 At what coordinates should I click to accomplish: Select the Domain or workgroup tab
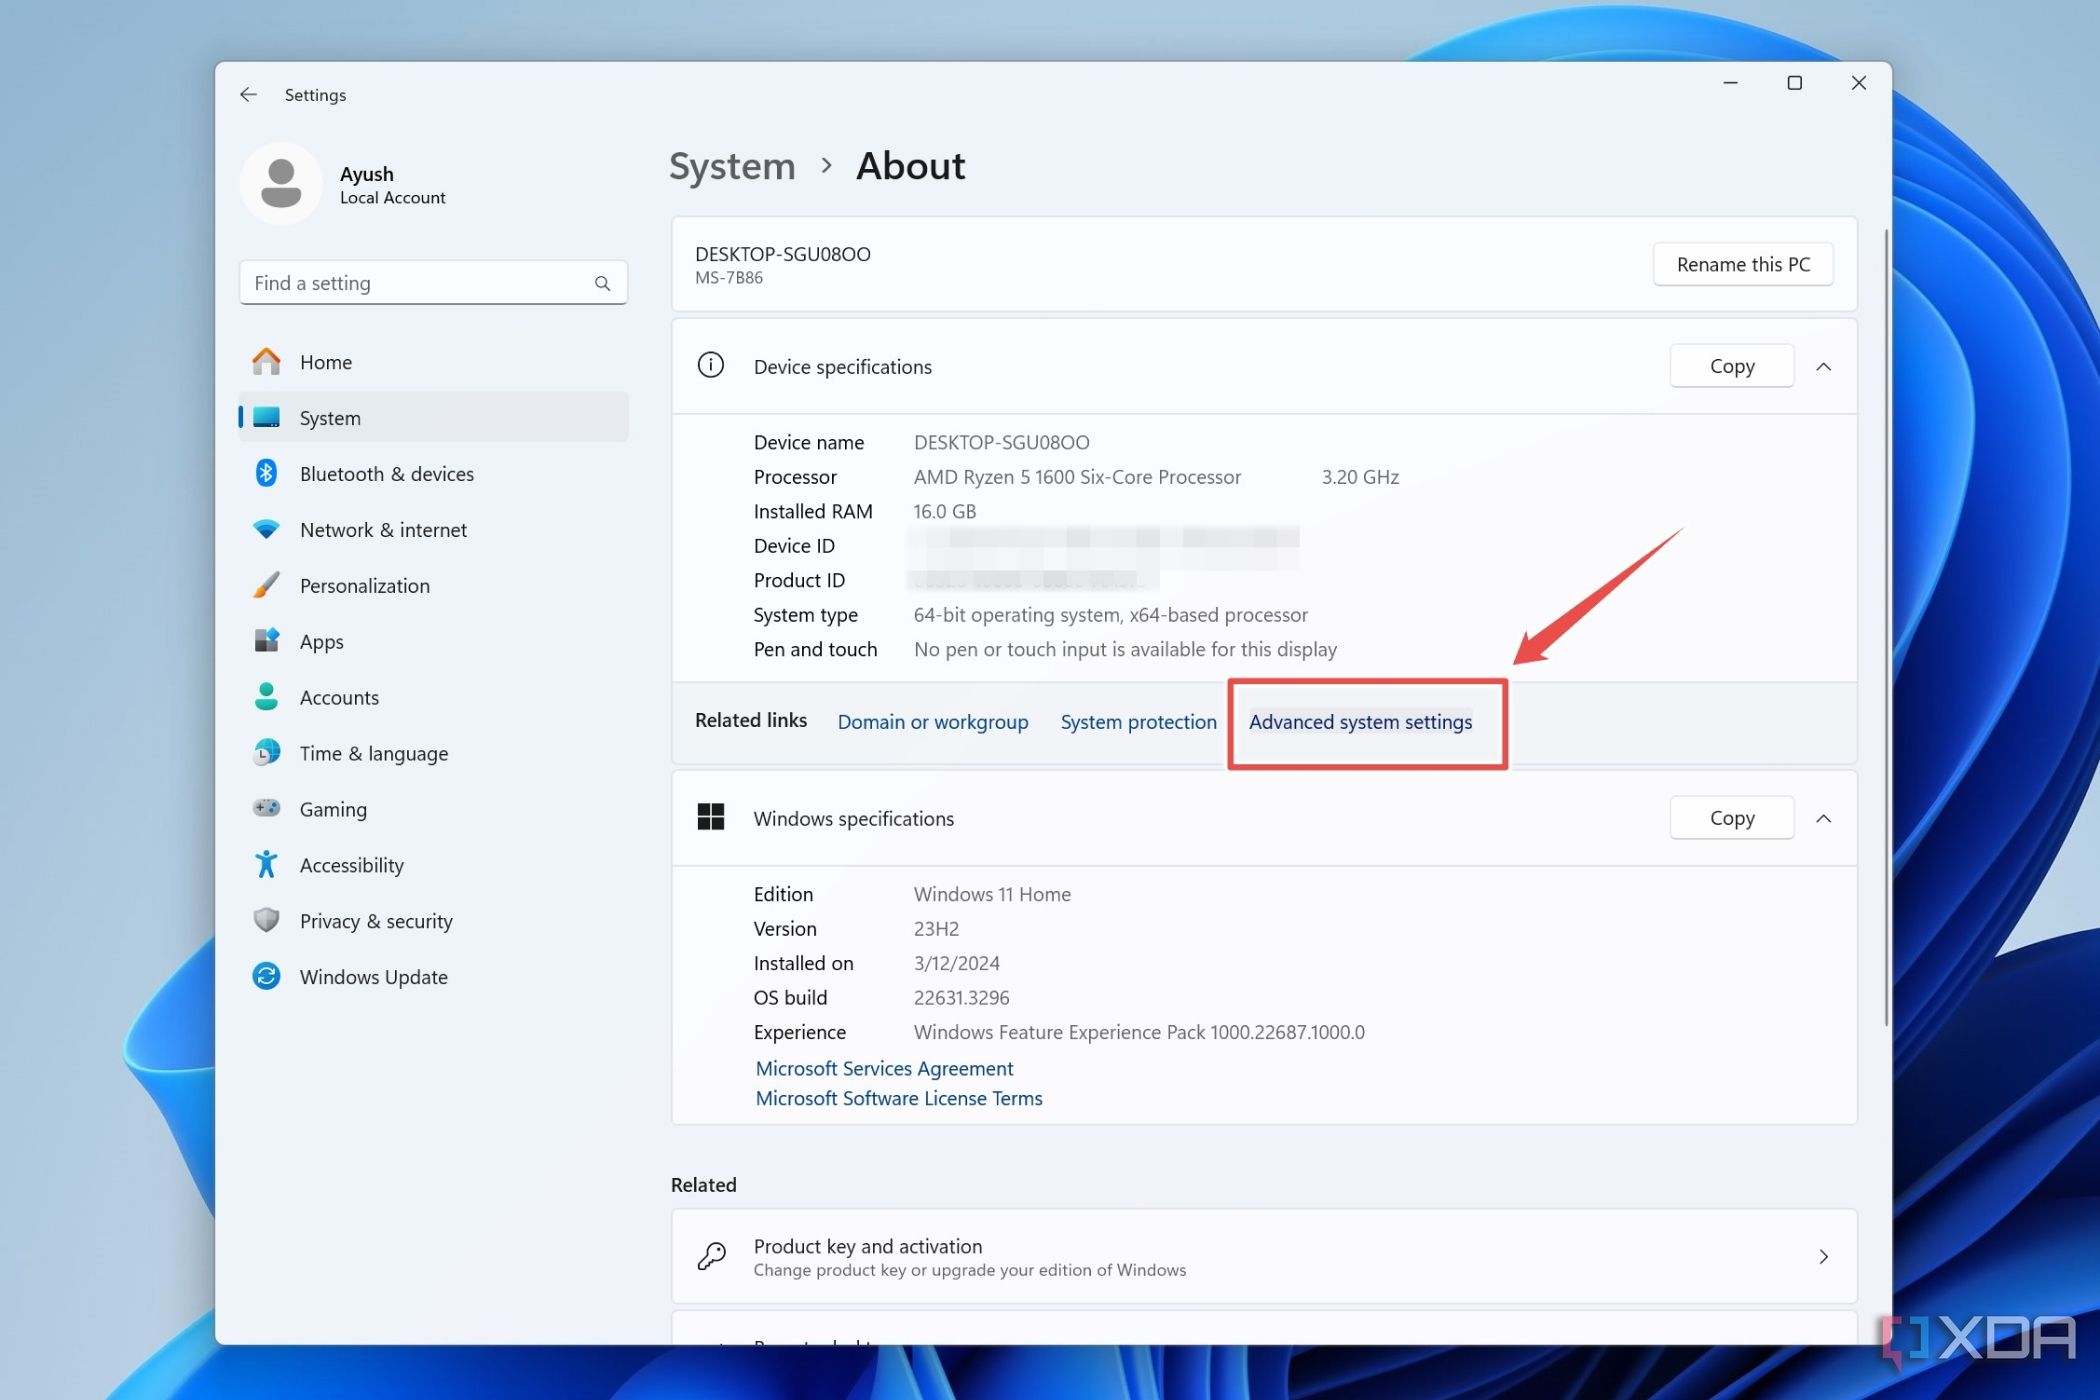click(934, 720)
